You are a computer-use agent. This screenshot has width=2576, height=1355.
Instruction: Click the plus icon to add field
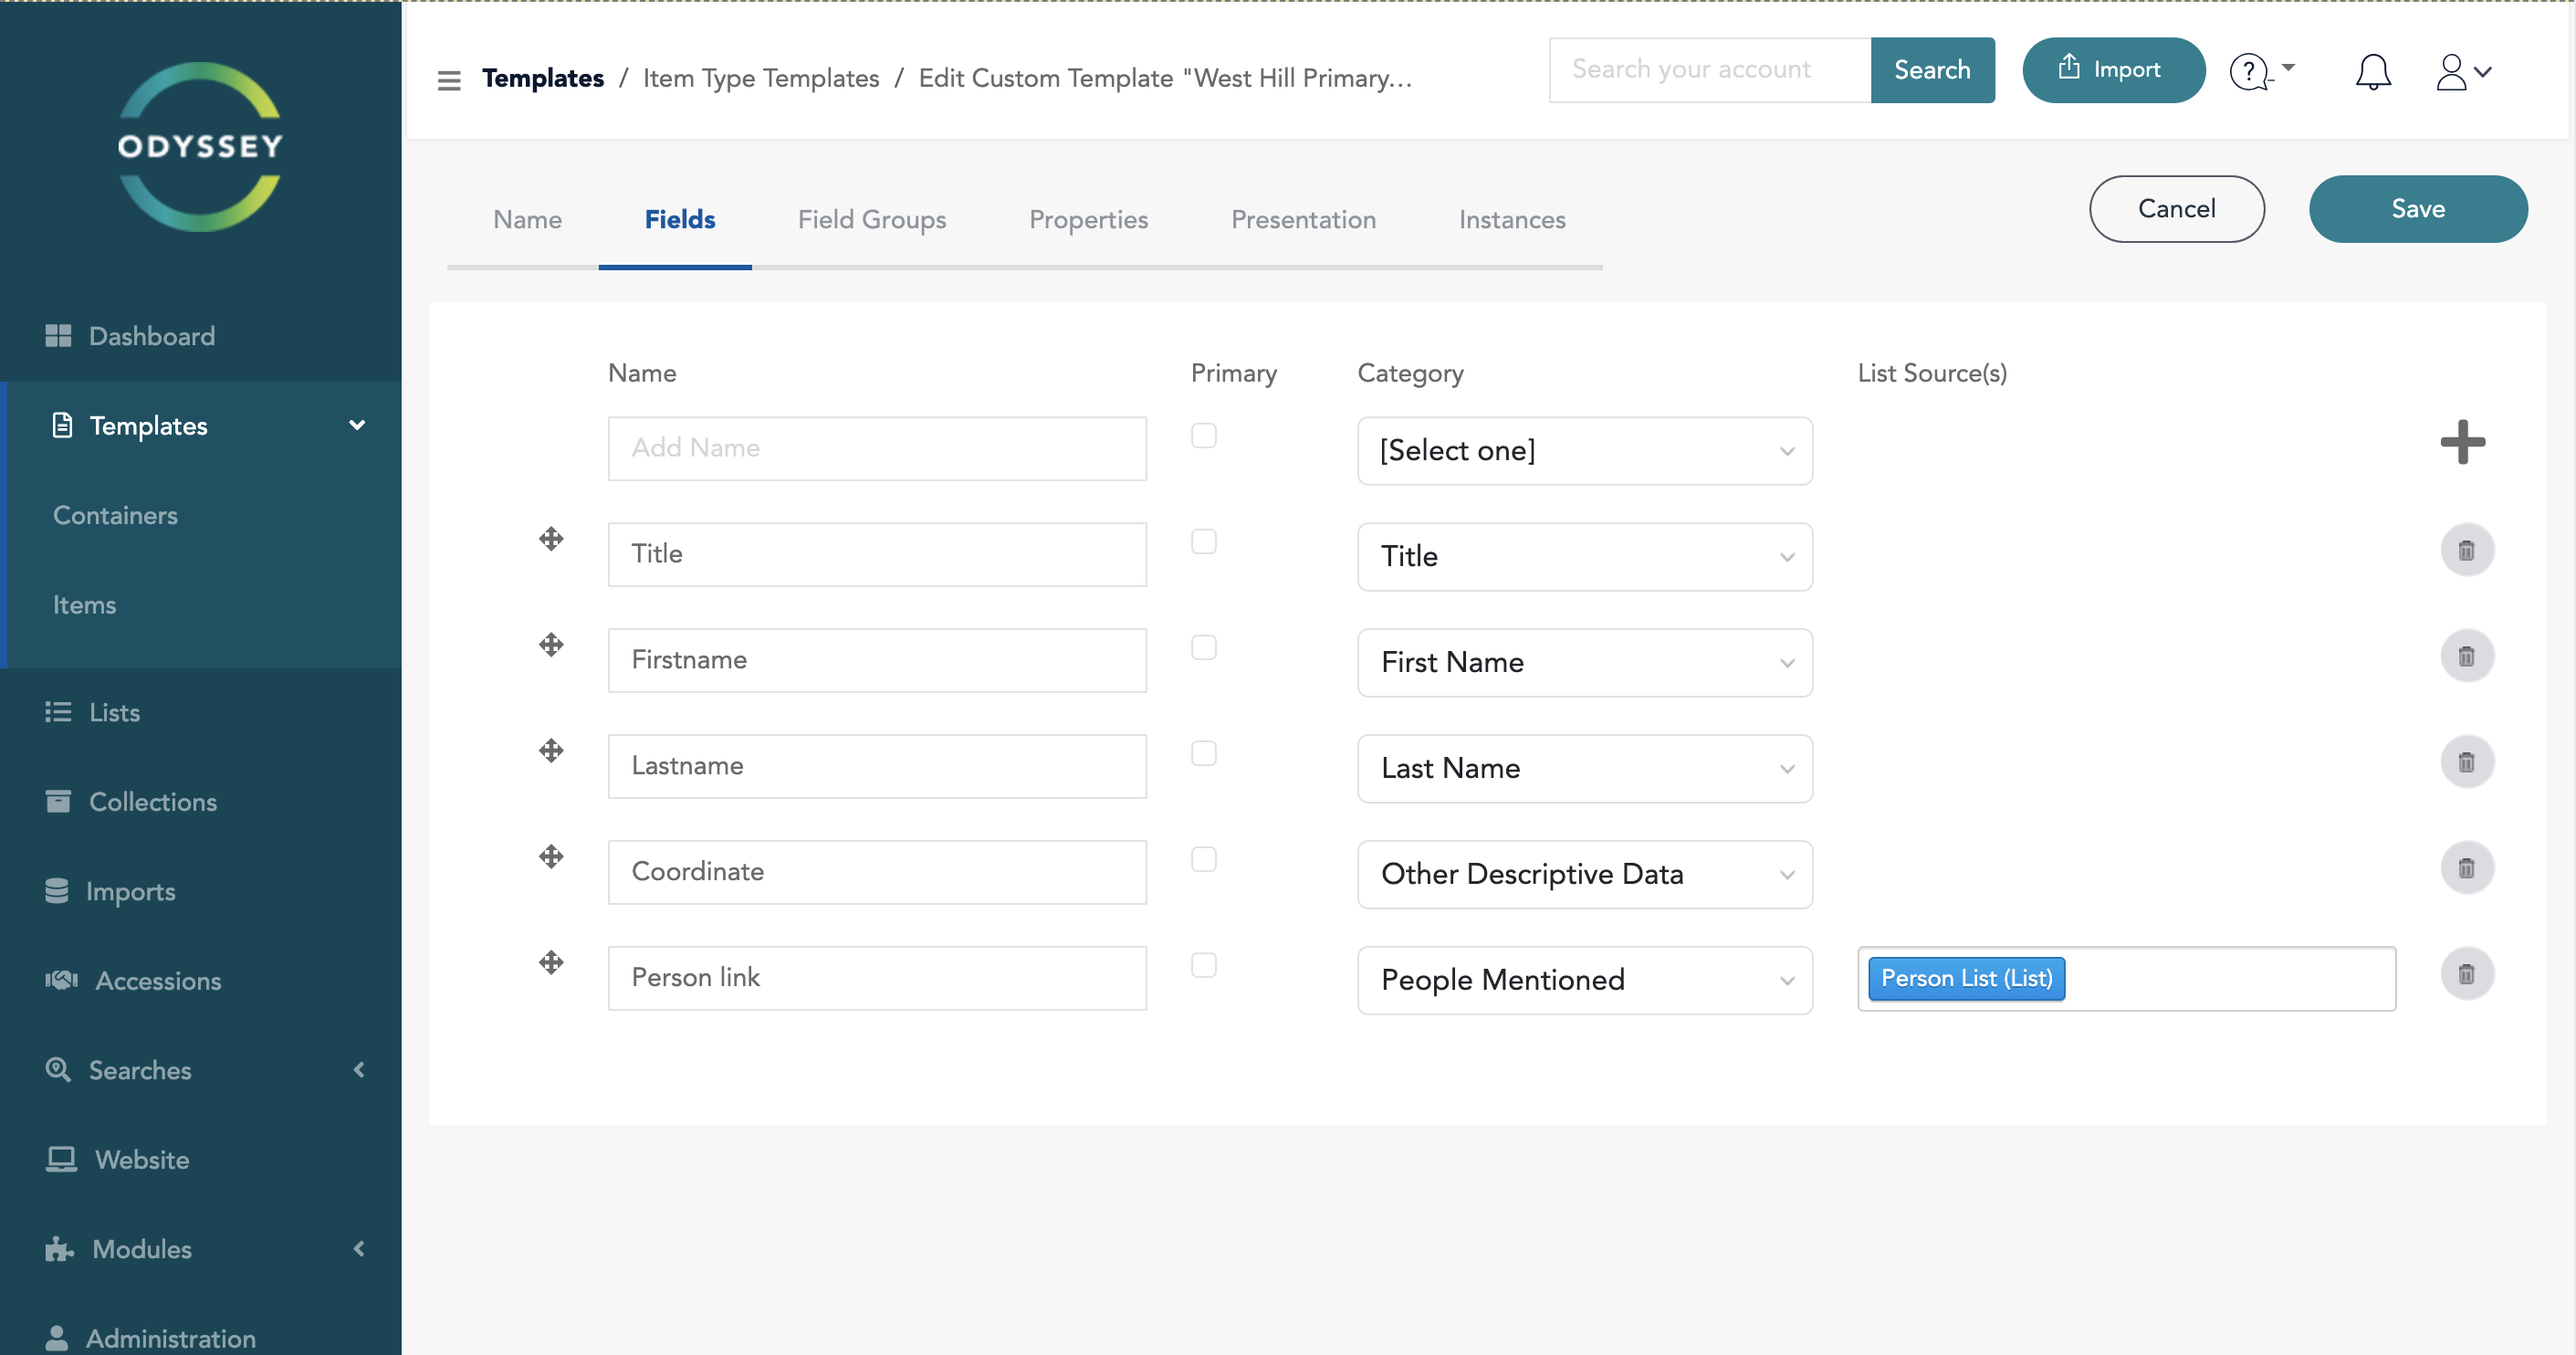pyautogui.click(x=2462, y=442)
